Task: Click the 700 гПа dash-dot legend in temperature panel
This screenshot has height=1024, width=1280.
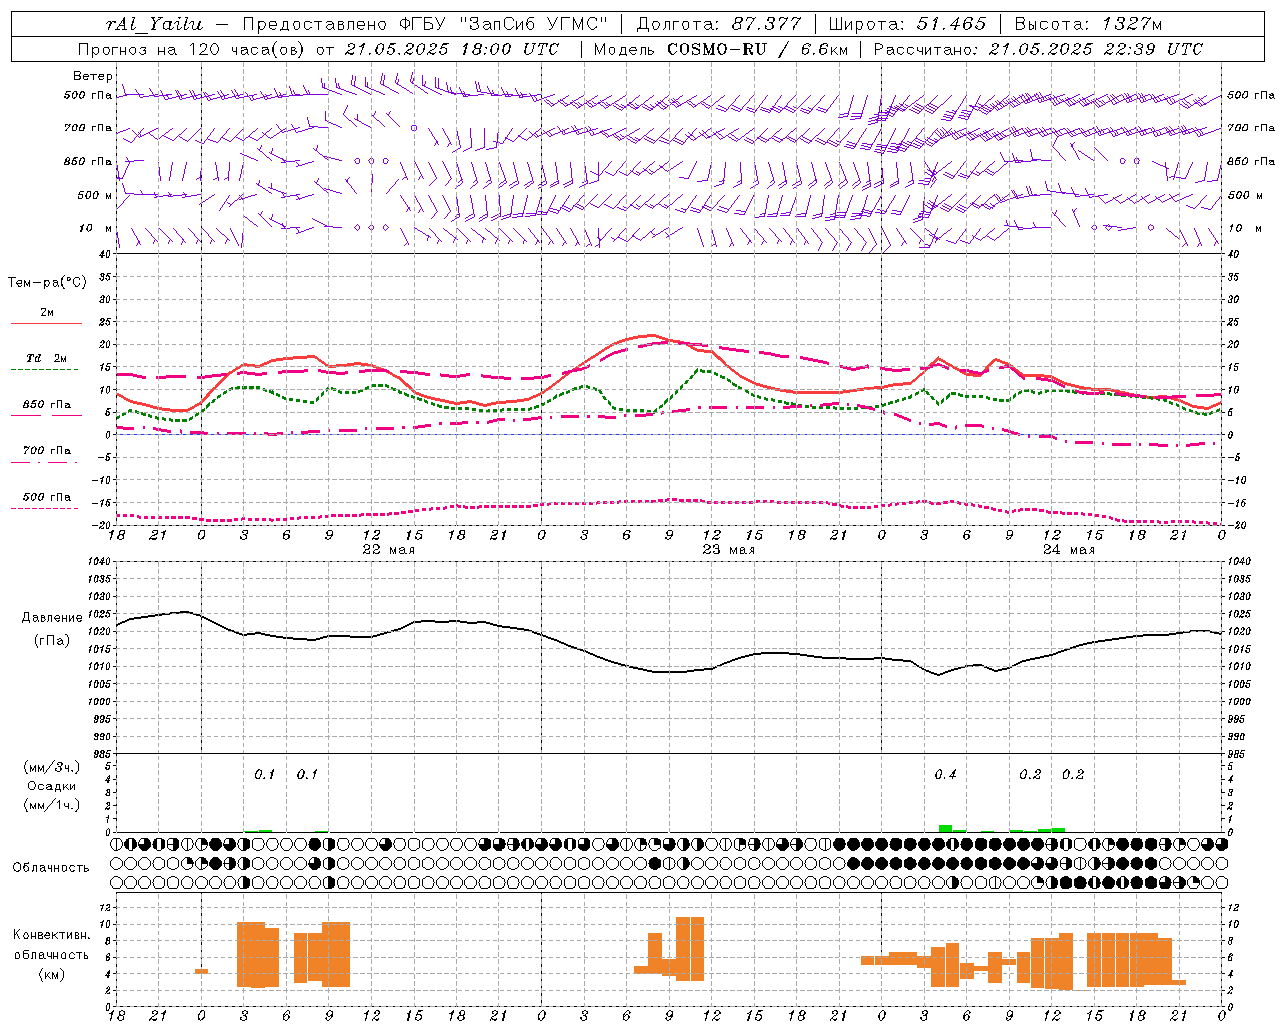Action: [x=46, y=456]
